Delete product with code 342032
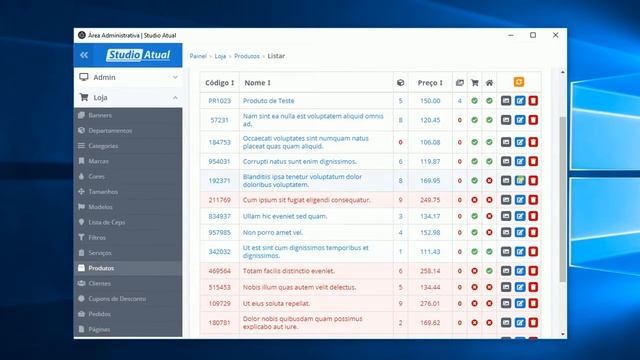Viewport: 640px width, 360px height. (x=533, y=251)
